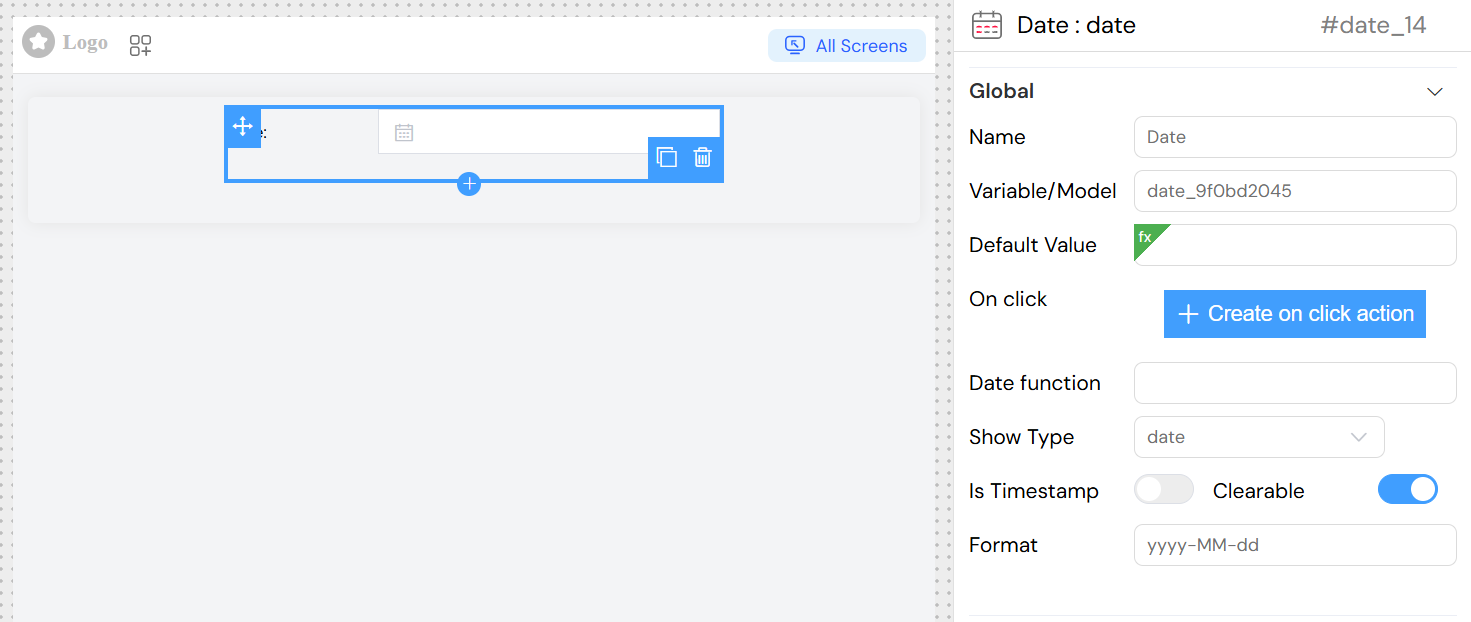Click the Clearable label
This screenshot has width=1471, height=622.
point(1258,491)
